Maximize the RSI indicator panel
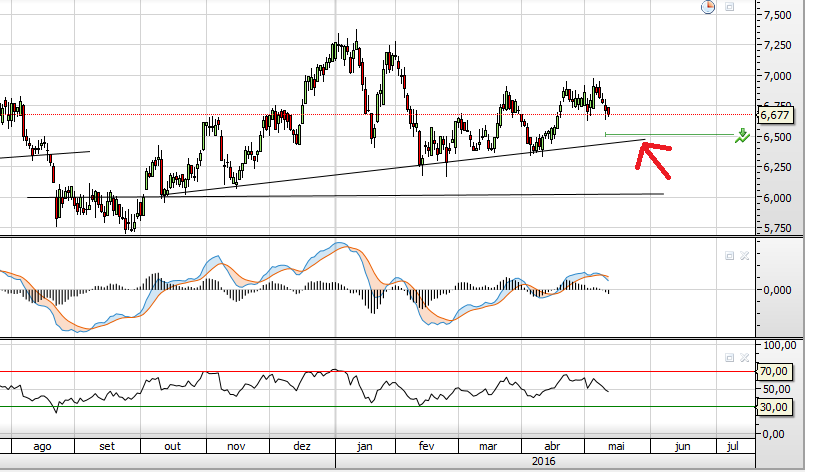Image resolution: width=819 pixels, height=472 pixels. [729, 358]
